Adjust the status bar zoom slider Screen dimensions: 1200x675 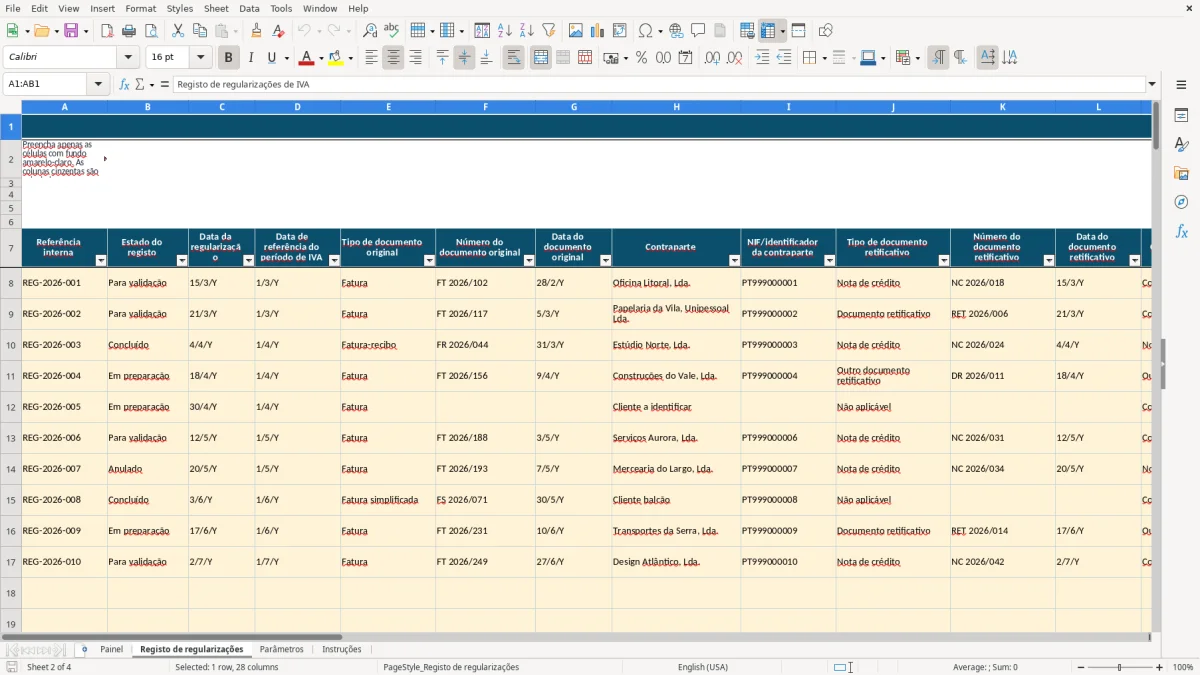[x=1120, y=667]
